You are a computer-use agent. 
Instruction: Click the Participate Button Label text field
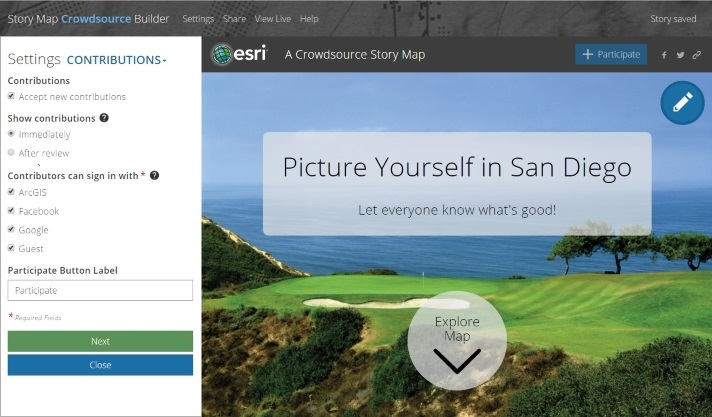[100, 290]
